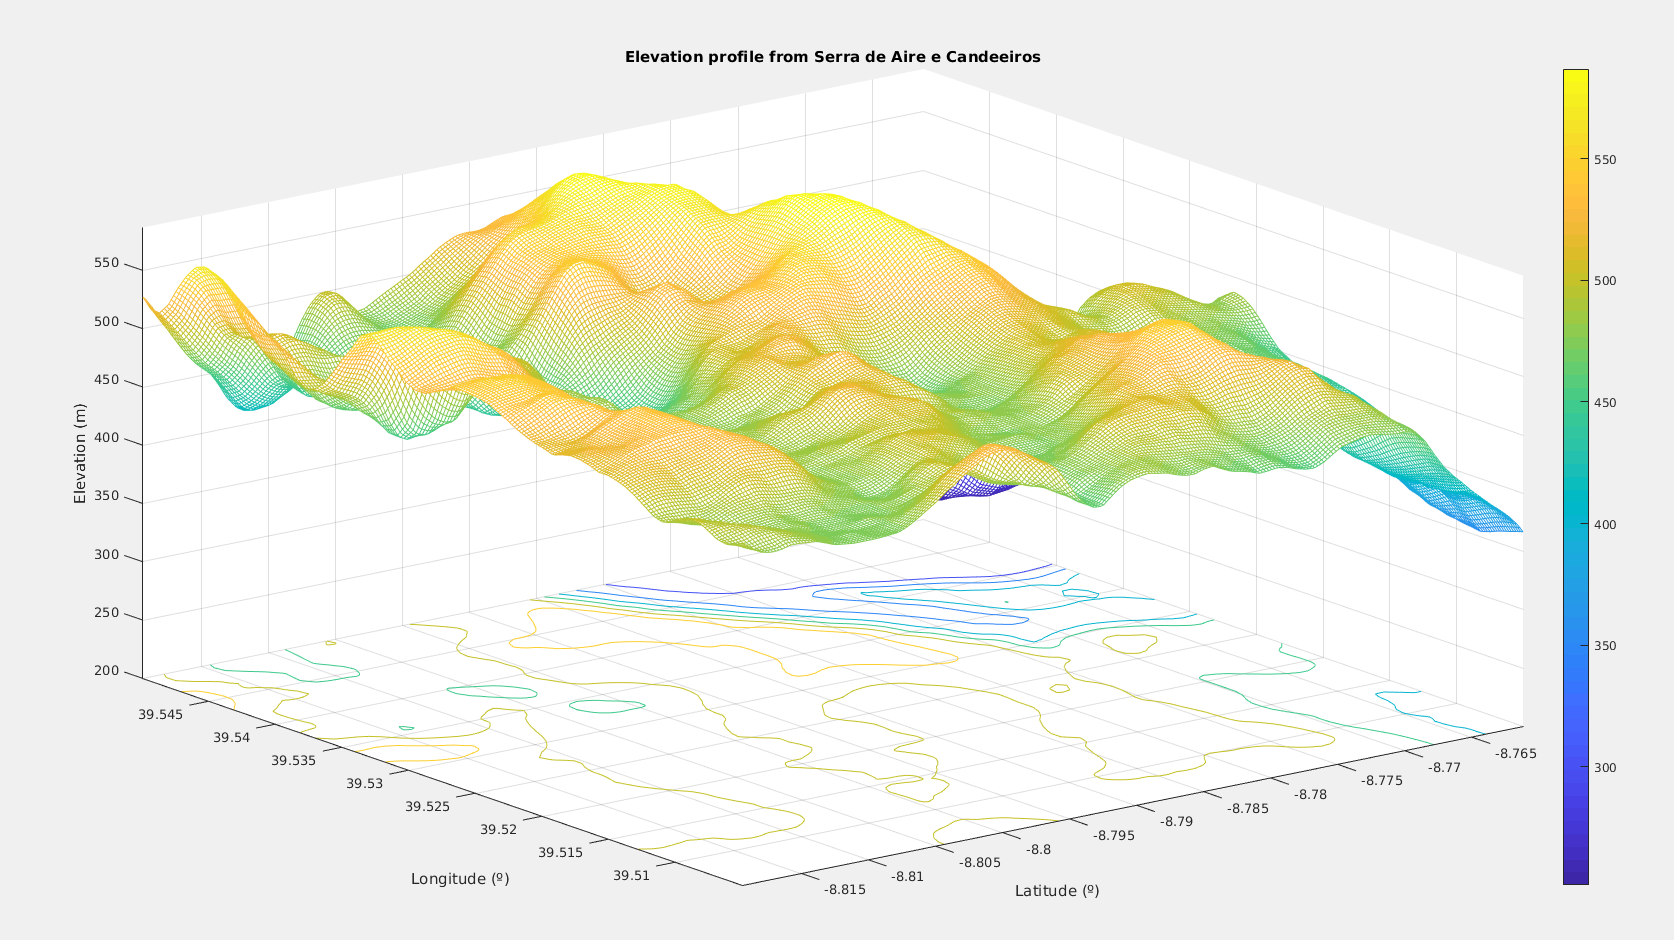Click the -8.785 latitude tick label
1674x940 pixels.
coord(1248,808)
